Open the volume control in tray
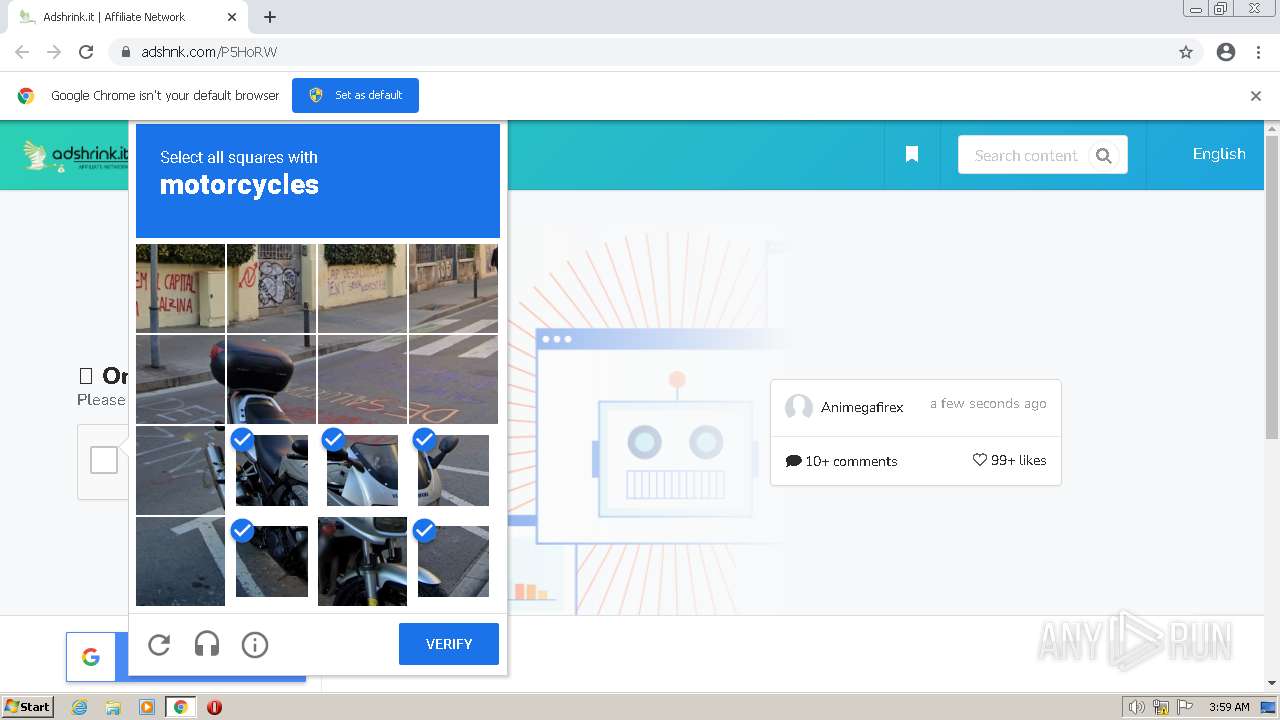The width and height of the screenshot is (1280, 720). pyautogui.click(x=1136, y=707)
